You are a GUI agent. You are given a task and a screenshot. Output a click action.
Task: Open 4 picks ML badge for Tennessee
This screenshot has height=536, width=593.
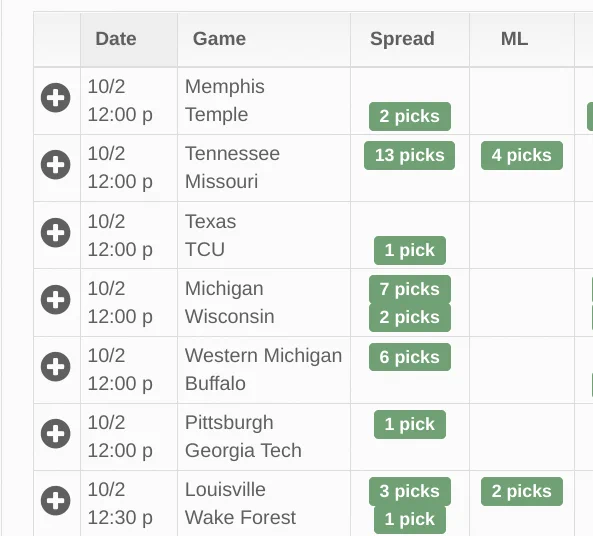(522, 155)
